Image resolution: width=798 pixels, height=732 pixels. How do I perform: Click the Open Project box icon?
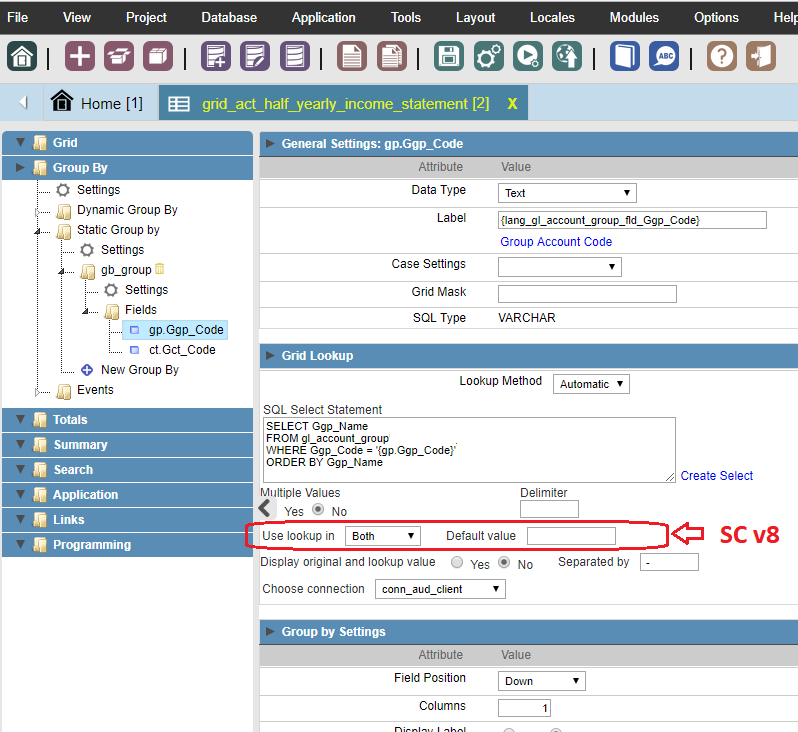tap(119, 56)
